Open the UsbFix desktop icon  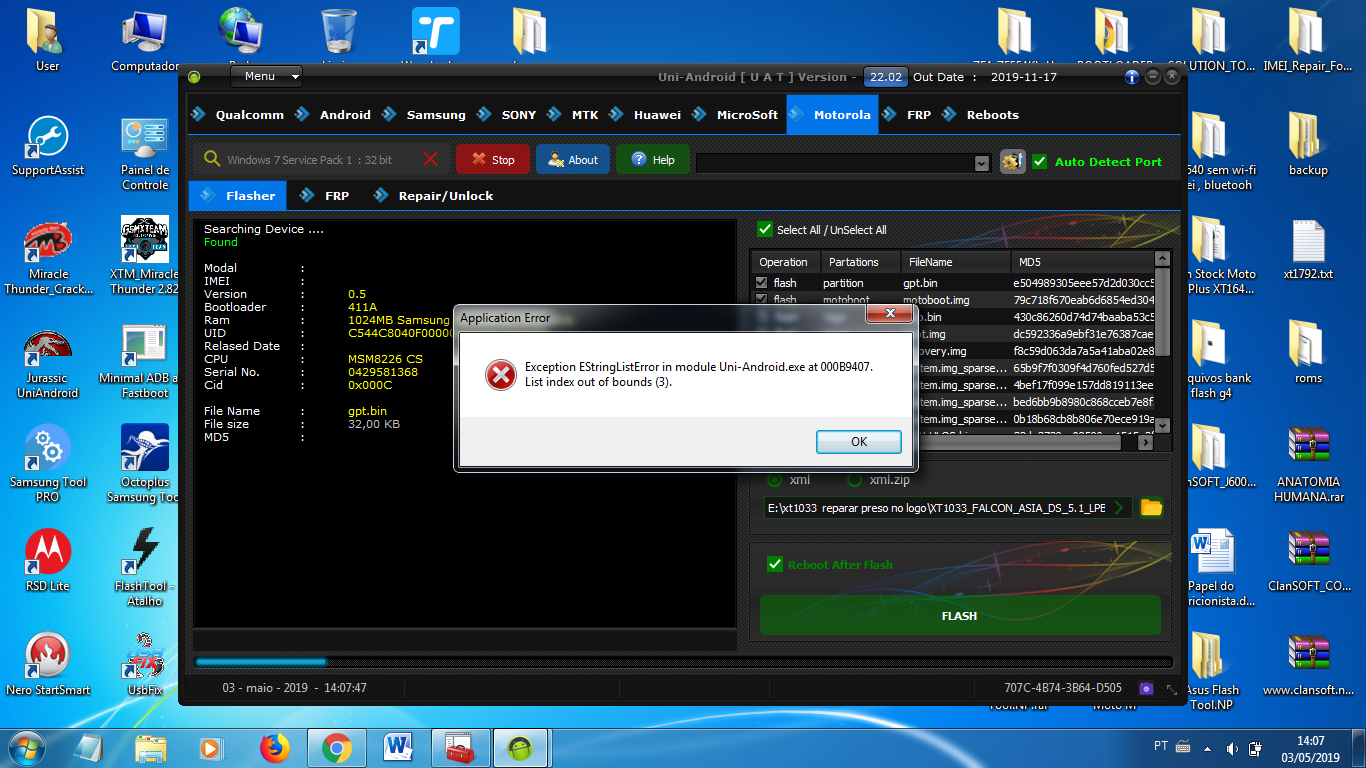pos(145,665)
